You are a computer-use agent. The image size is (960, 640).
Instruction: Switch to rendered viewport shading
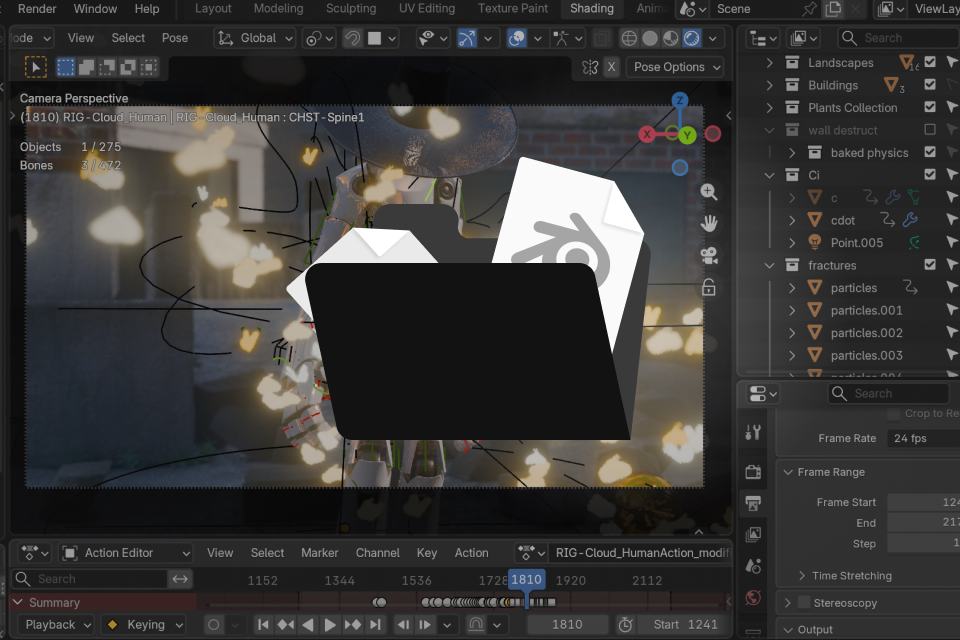pos(692,39)
